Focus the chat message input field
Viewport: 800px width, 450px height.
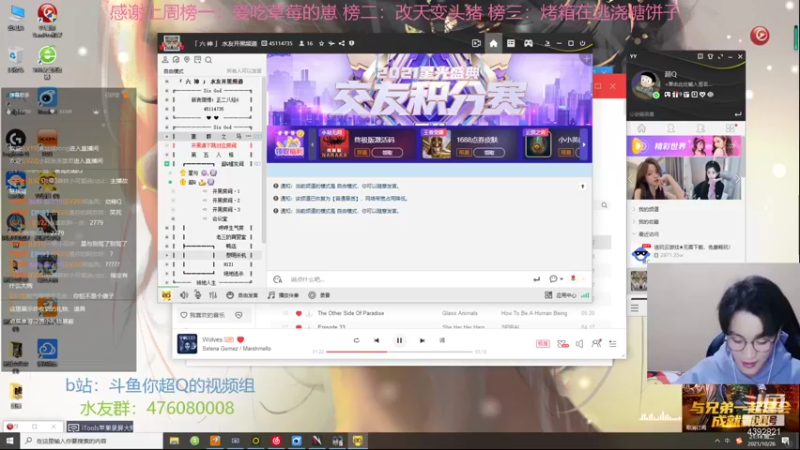click(x=408, y=279)
